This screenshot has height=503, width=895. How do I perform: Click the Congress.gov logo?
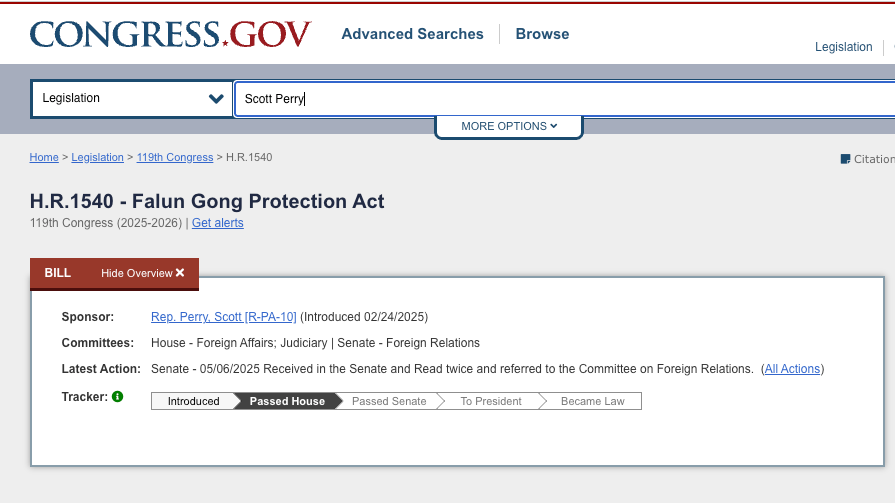point(170,34)
